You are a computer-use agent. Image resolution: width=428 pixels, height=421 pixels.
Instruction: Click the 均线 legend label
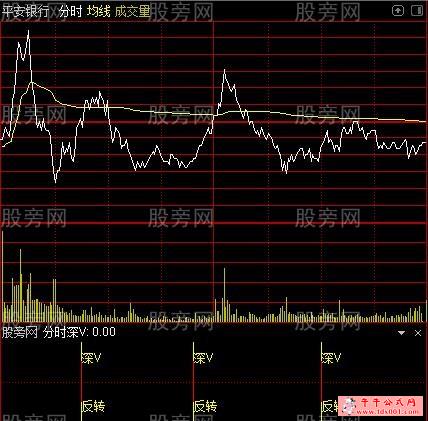pyautogui.click(x=99, y=12)
